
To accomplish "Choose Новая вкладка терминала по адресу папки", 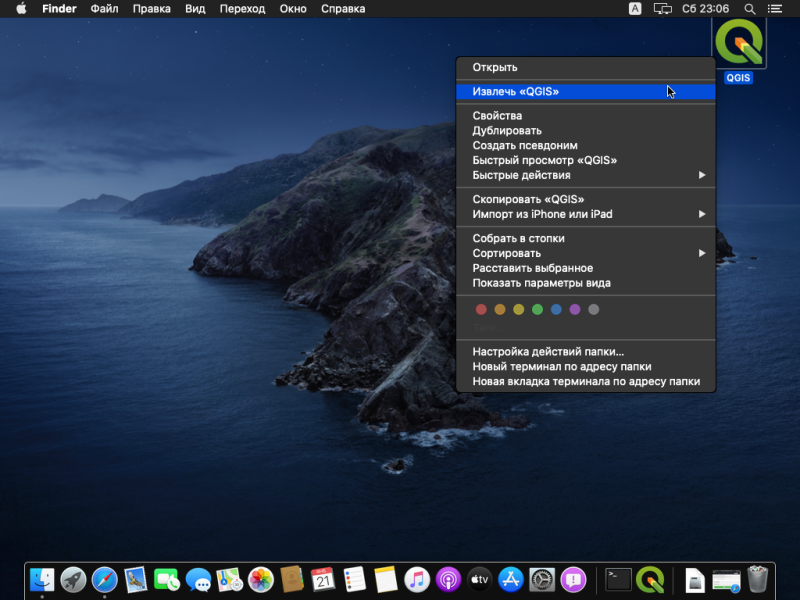I will [586, 382].
